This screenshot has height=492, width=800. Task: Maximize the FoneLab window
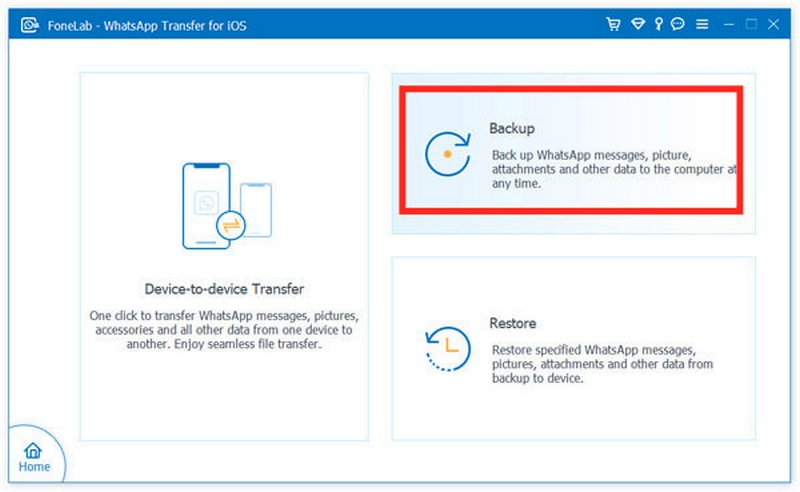coord(754,23)
